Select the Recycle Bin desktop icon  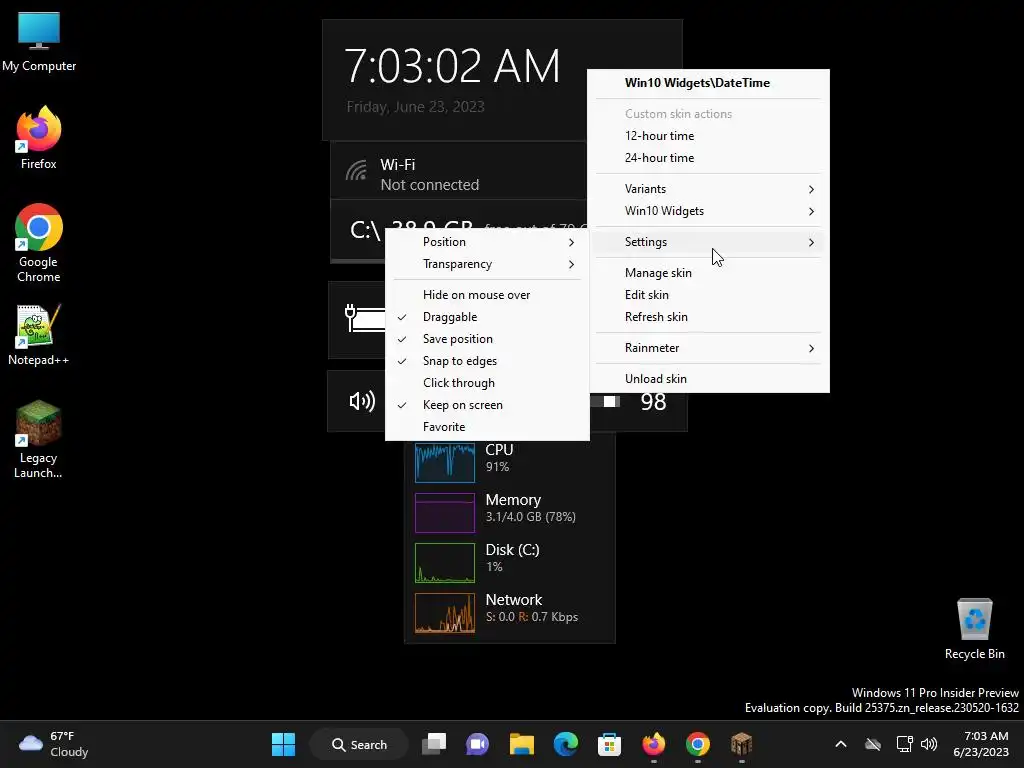[974, 628]
